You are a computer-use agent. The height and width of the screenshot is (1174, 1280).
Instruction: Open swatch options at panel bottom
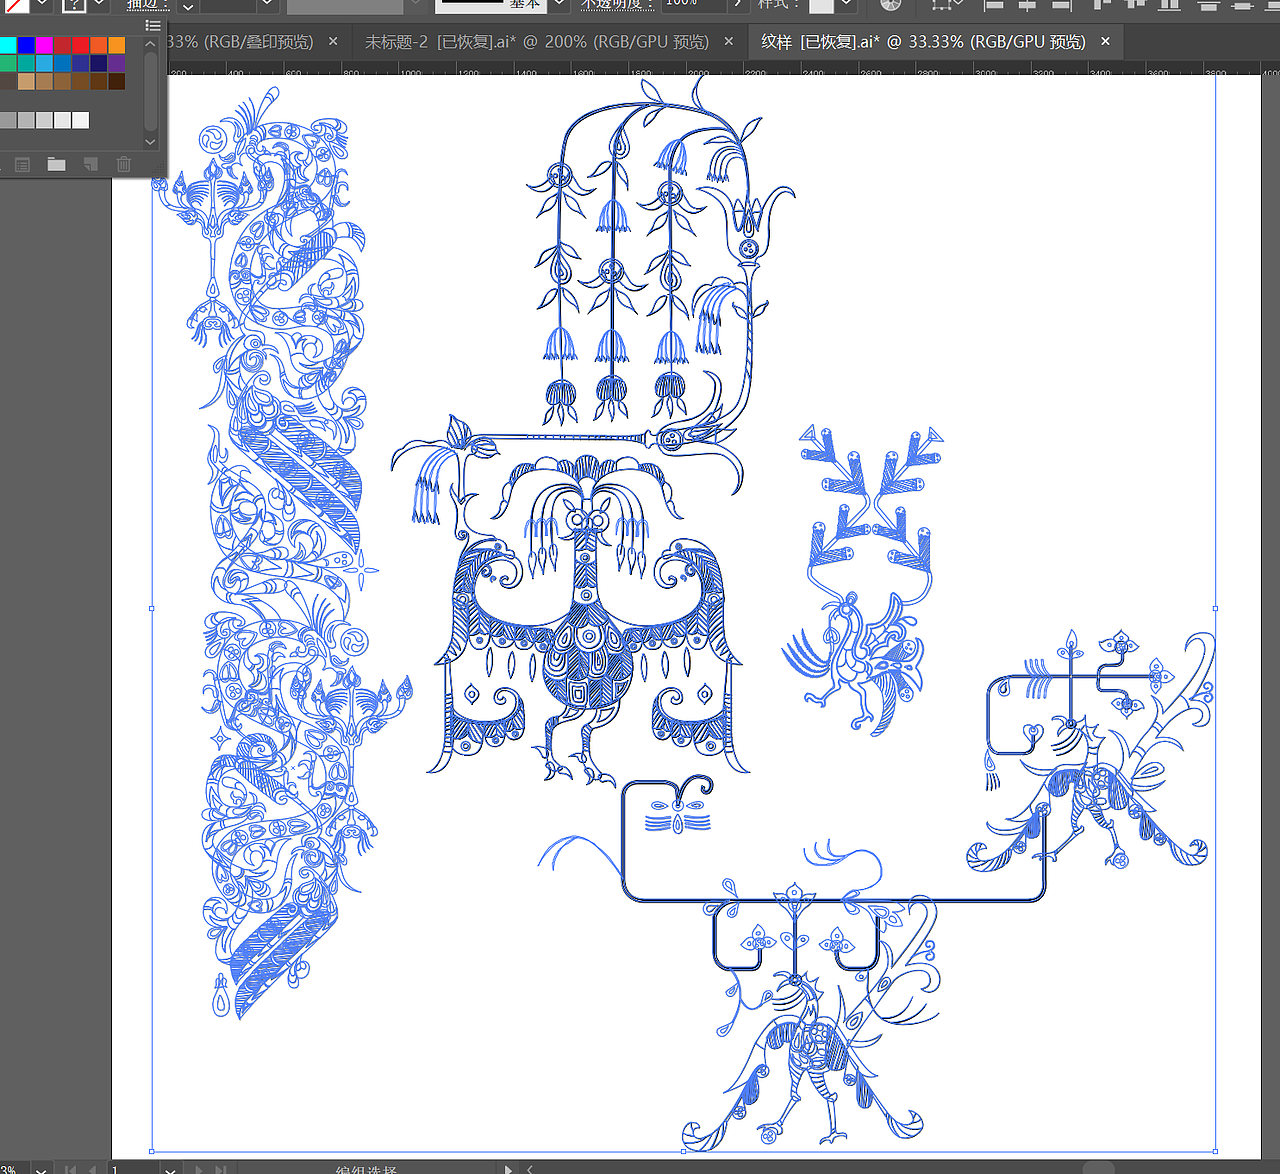click(x=23, y=164)
